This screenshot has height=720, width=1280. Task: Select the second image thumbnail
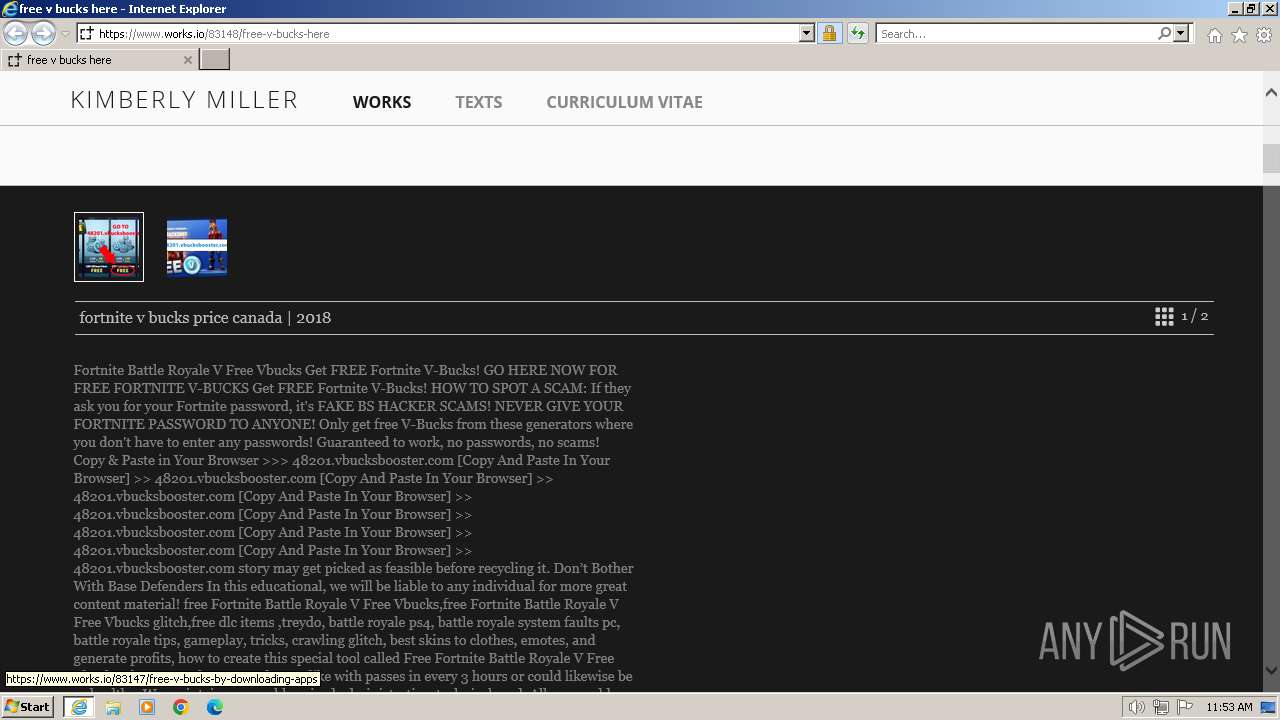(x=197, y=247)
